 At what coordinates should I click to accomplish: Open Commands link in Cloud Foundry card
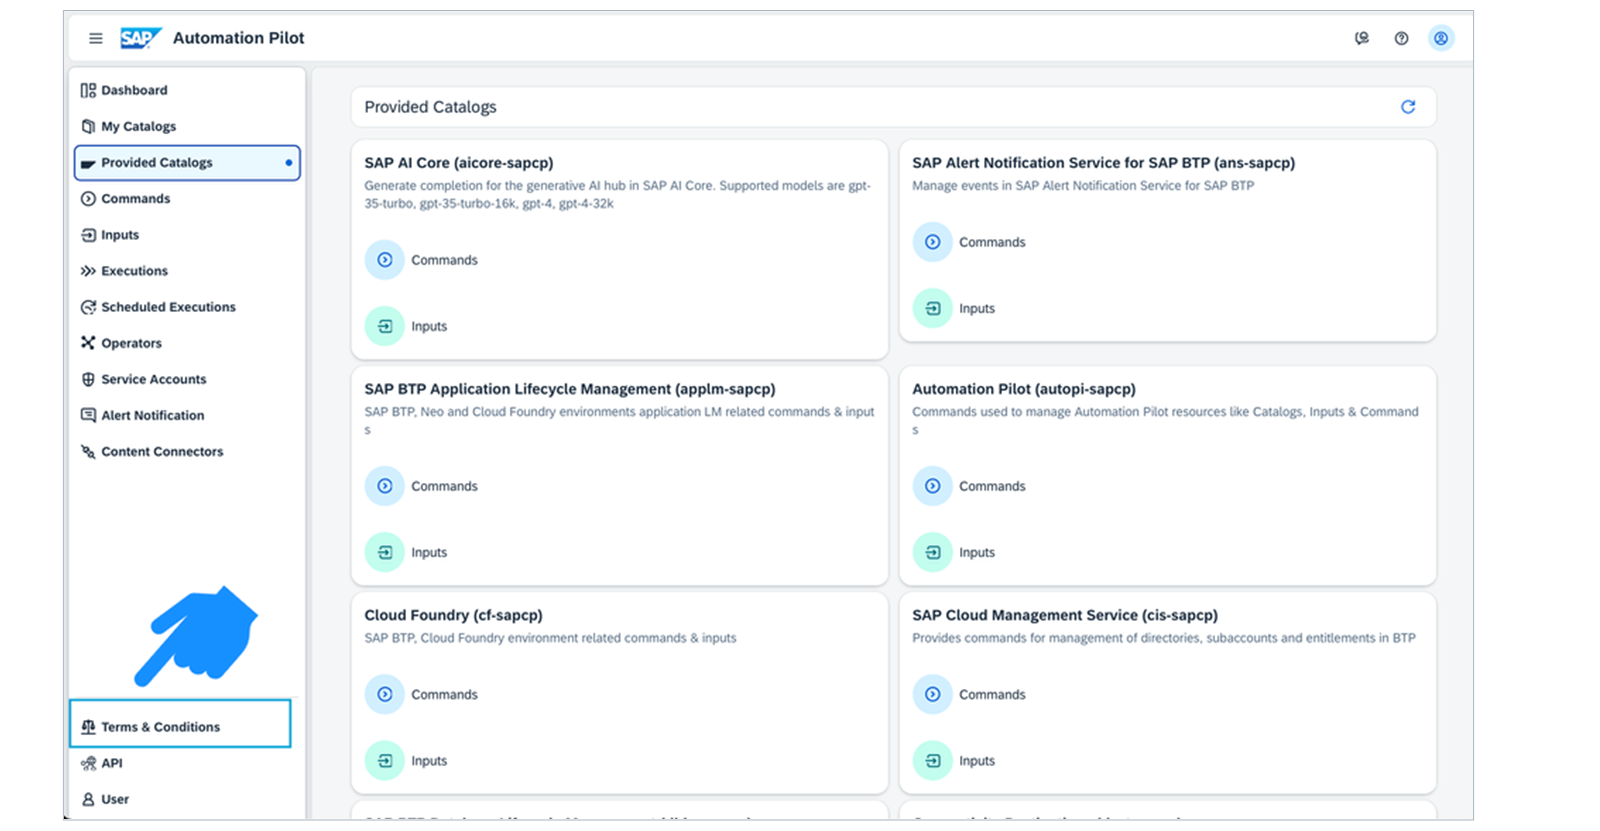pos(444,694)
